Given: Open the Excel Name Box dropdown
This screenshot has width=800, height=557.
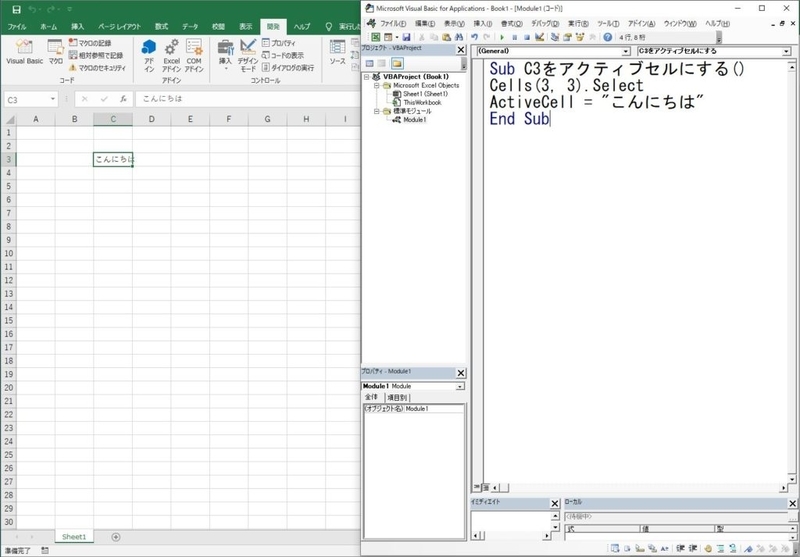Looking at the screenshot, I should pyautogui.click(x=53, y=99).
